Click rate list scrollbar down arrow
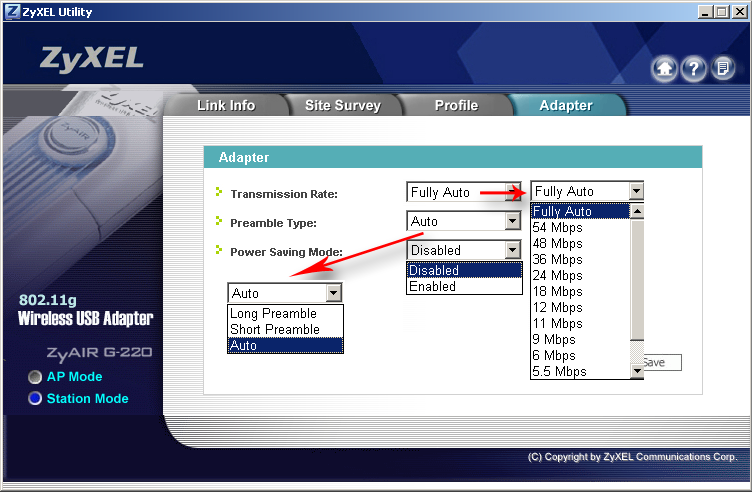Screen dimensions: 752x492 637,371
